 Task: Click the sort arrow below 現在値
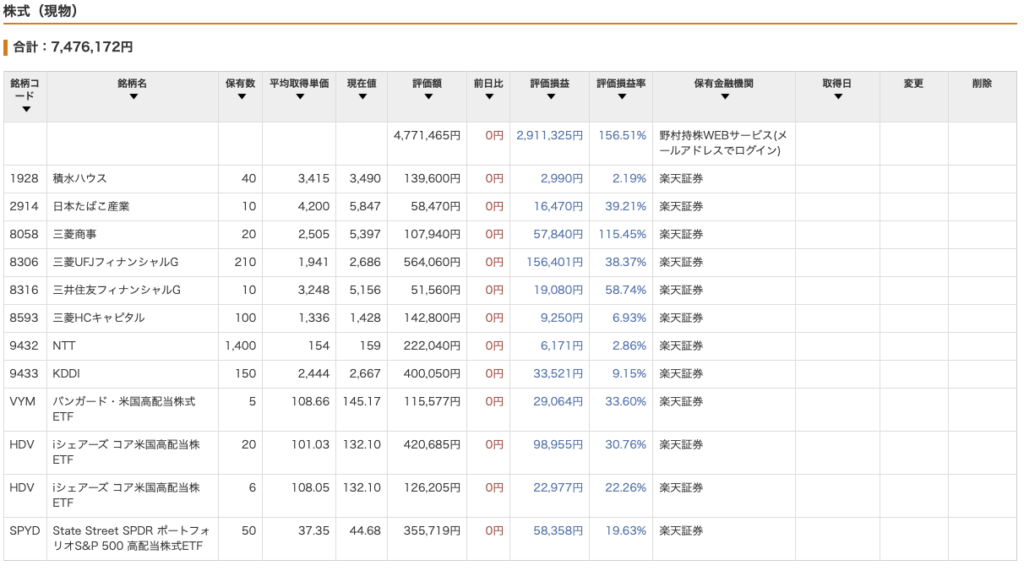tap(367, 97)
